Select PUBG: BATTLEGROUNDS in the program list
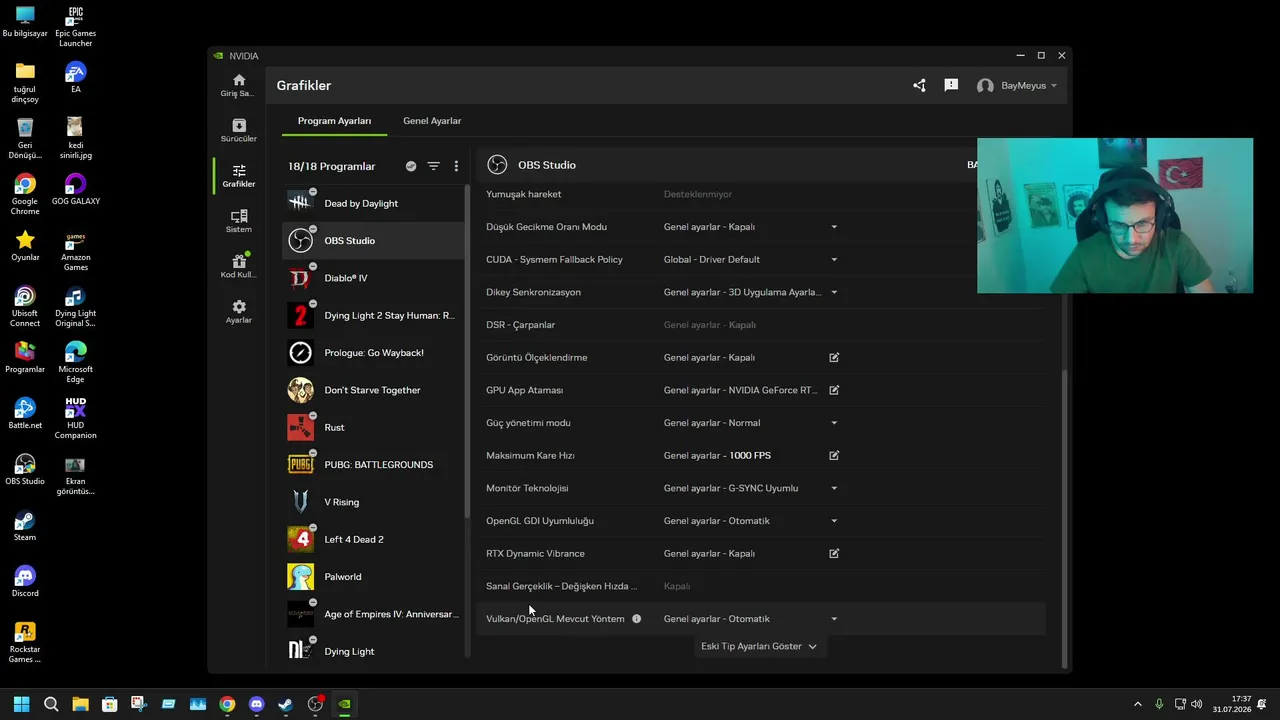 [x=373, y=465]
